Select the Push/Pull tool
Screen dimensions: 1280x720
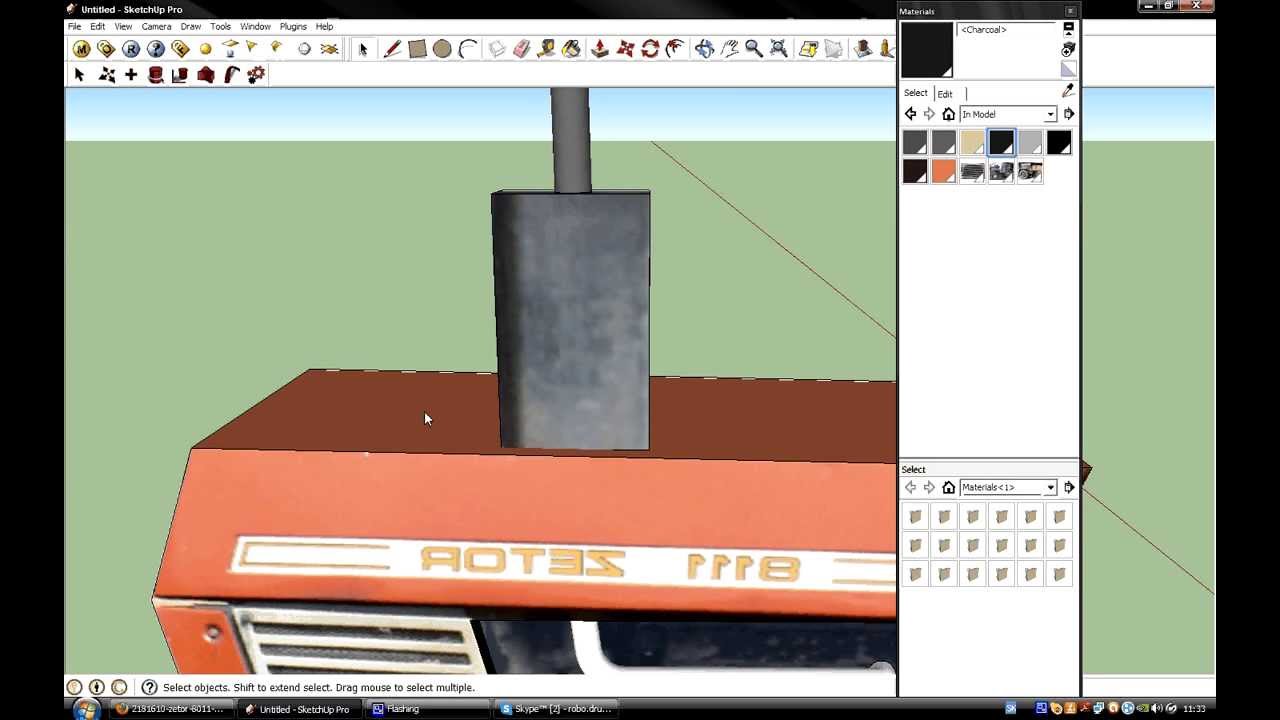[600, 49]
